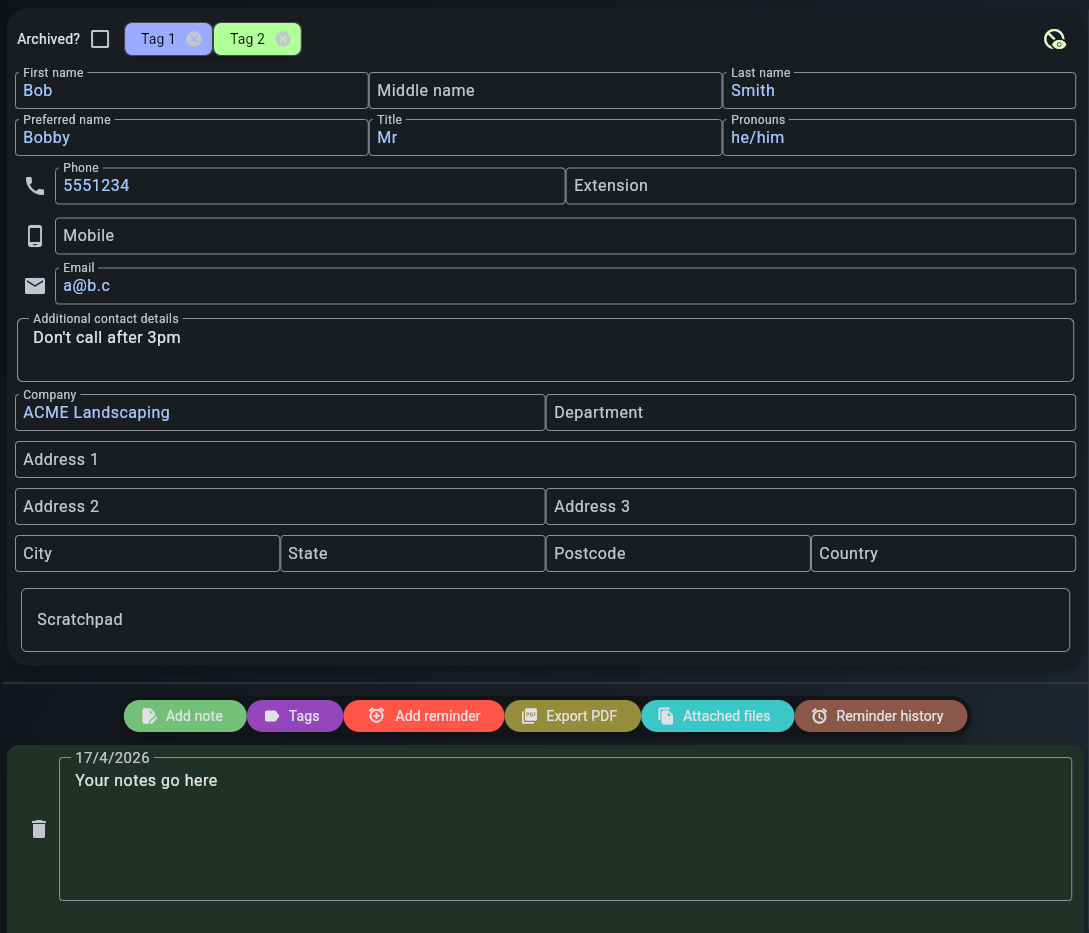Focus the City field

click(147, 554)
